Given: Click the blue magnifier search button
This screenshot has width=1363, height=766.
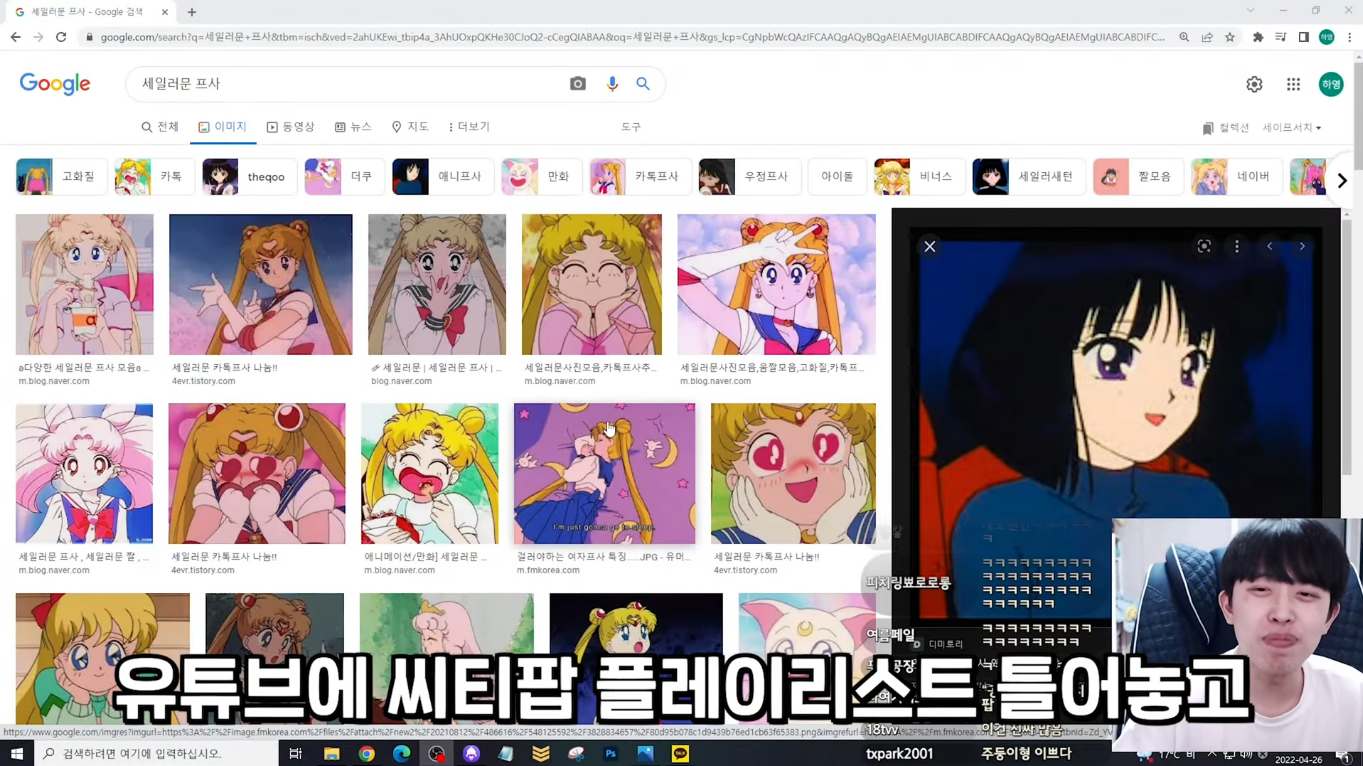Looking at the screenshot, I should pyautogui.click(x=643, y=84).
